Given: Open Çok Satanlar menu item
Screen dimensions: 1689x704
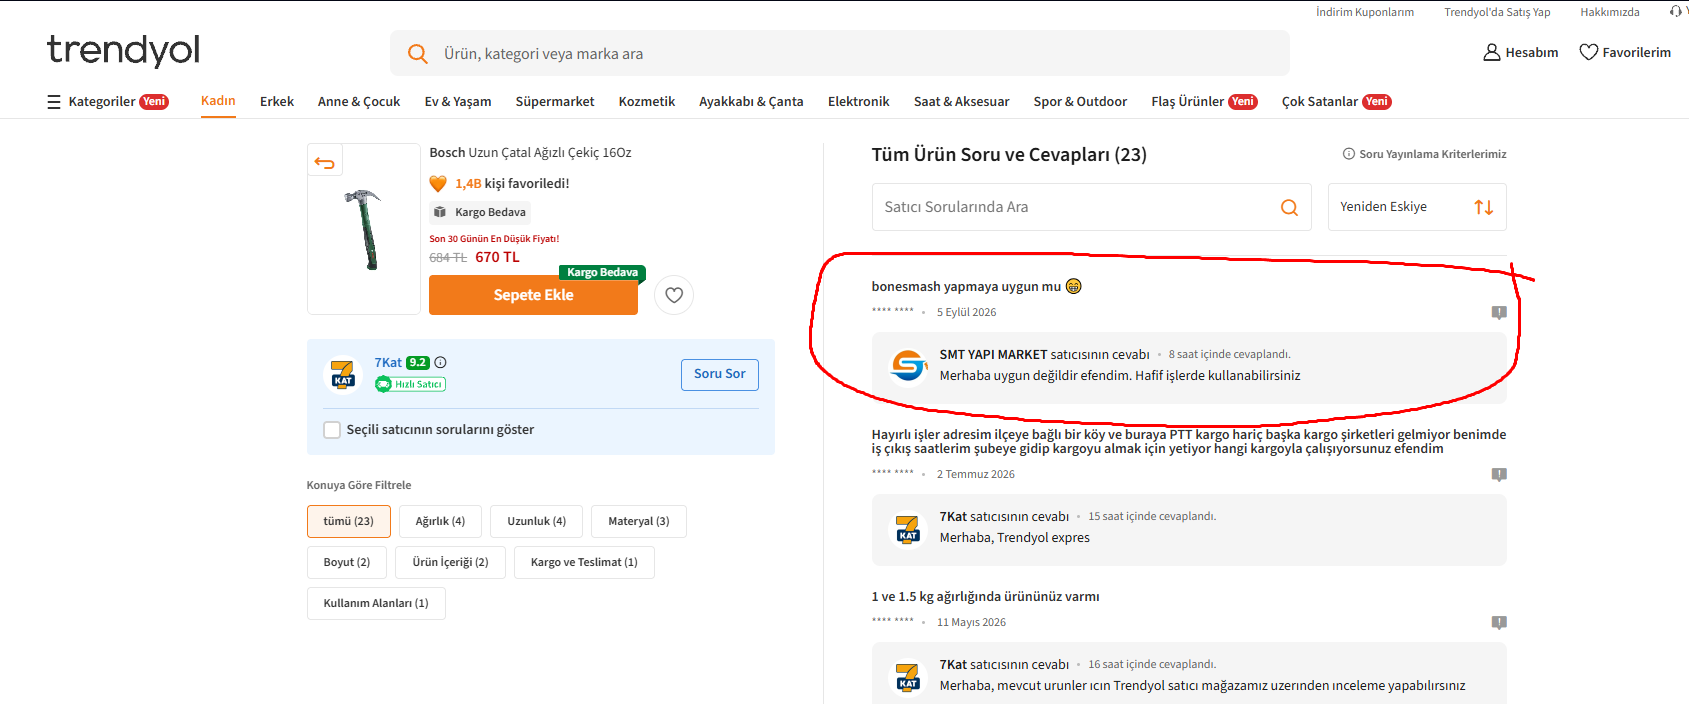Looking at the screenshot, I should click(1336, 102).
